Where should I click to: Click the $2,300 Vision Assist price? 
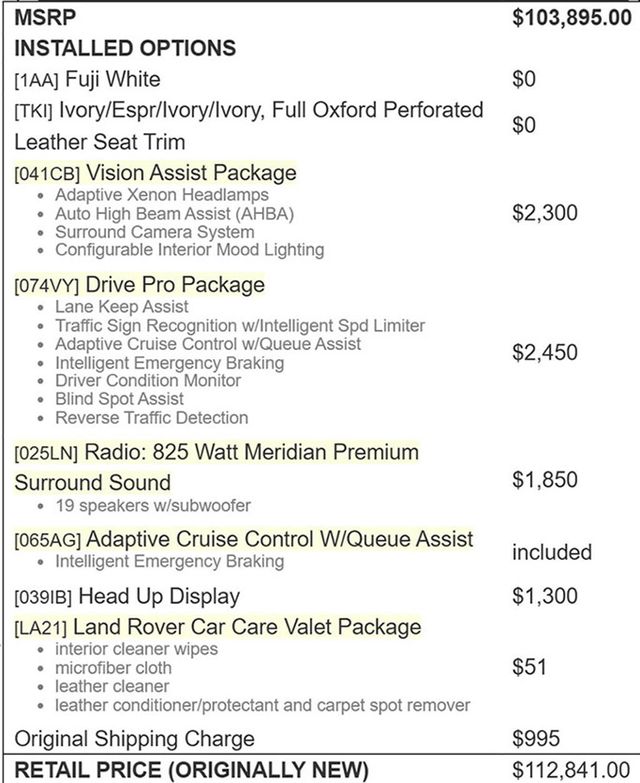tap(545, 212)
